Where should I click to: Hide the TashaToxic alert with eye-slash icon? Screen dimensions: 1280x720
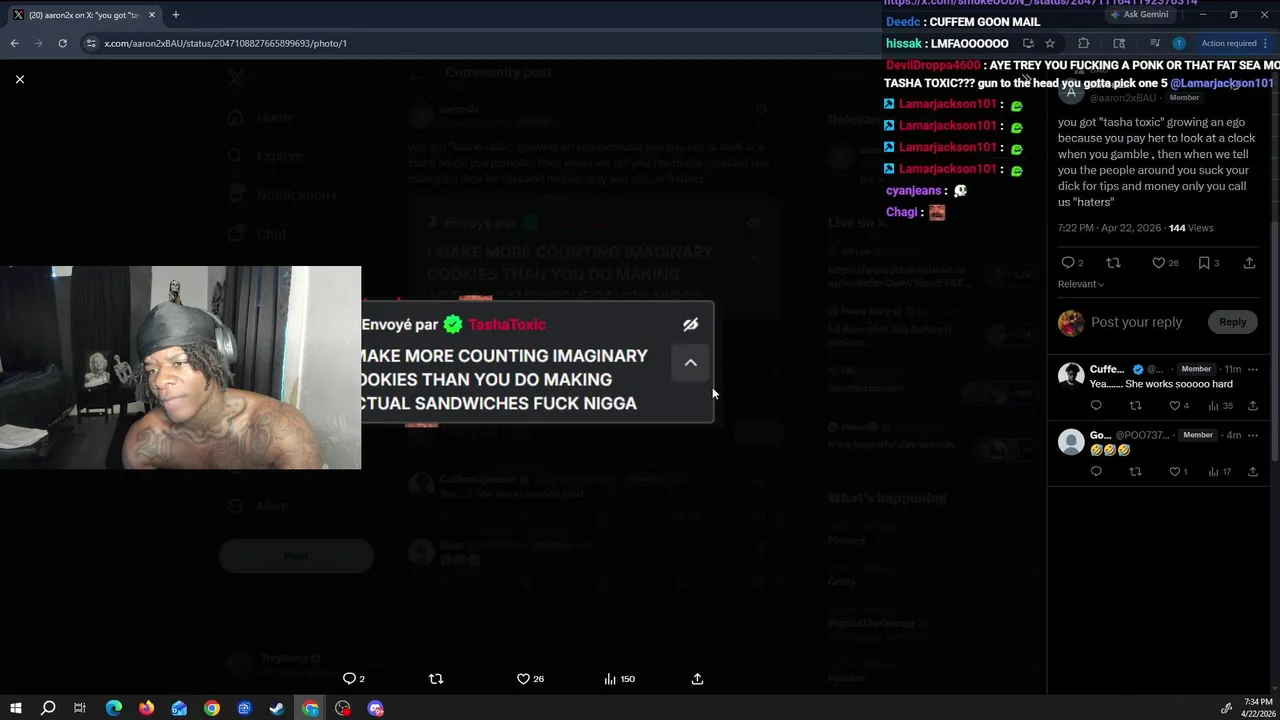(690, 324)
